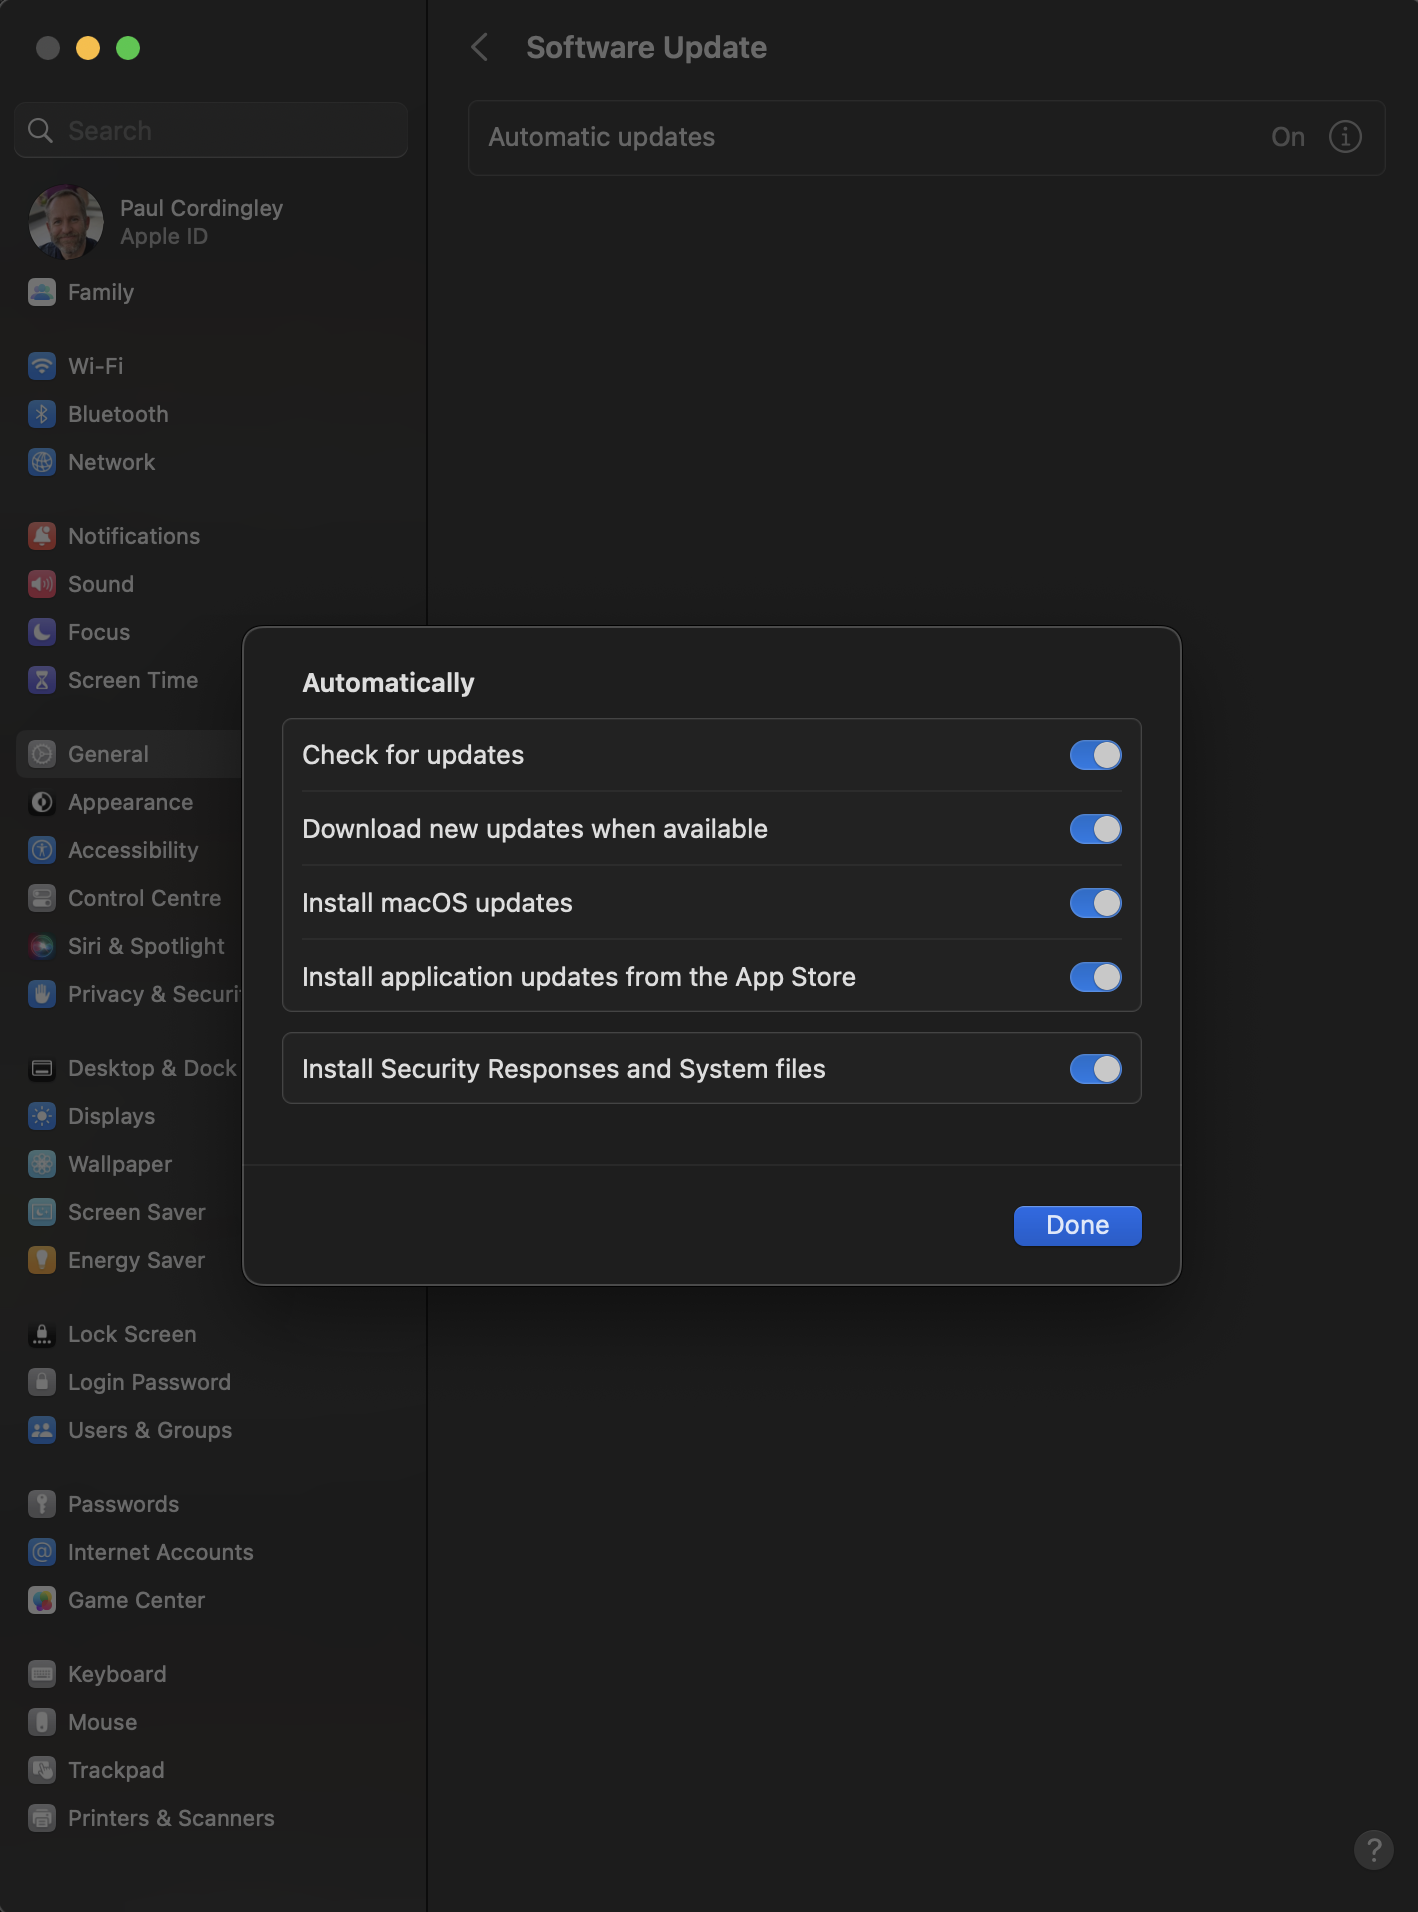Viewport: 1418px width, 1912px height.
Task: Open Trackpad settings from sidebar
Action: (x=115, y=1770)
